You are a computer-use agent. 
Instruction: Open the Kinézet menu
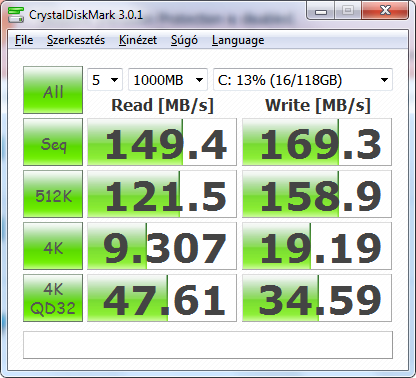click(138, 40)
